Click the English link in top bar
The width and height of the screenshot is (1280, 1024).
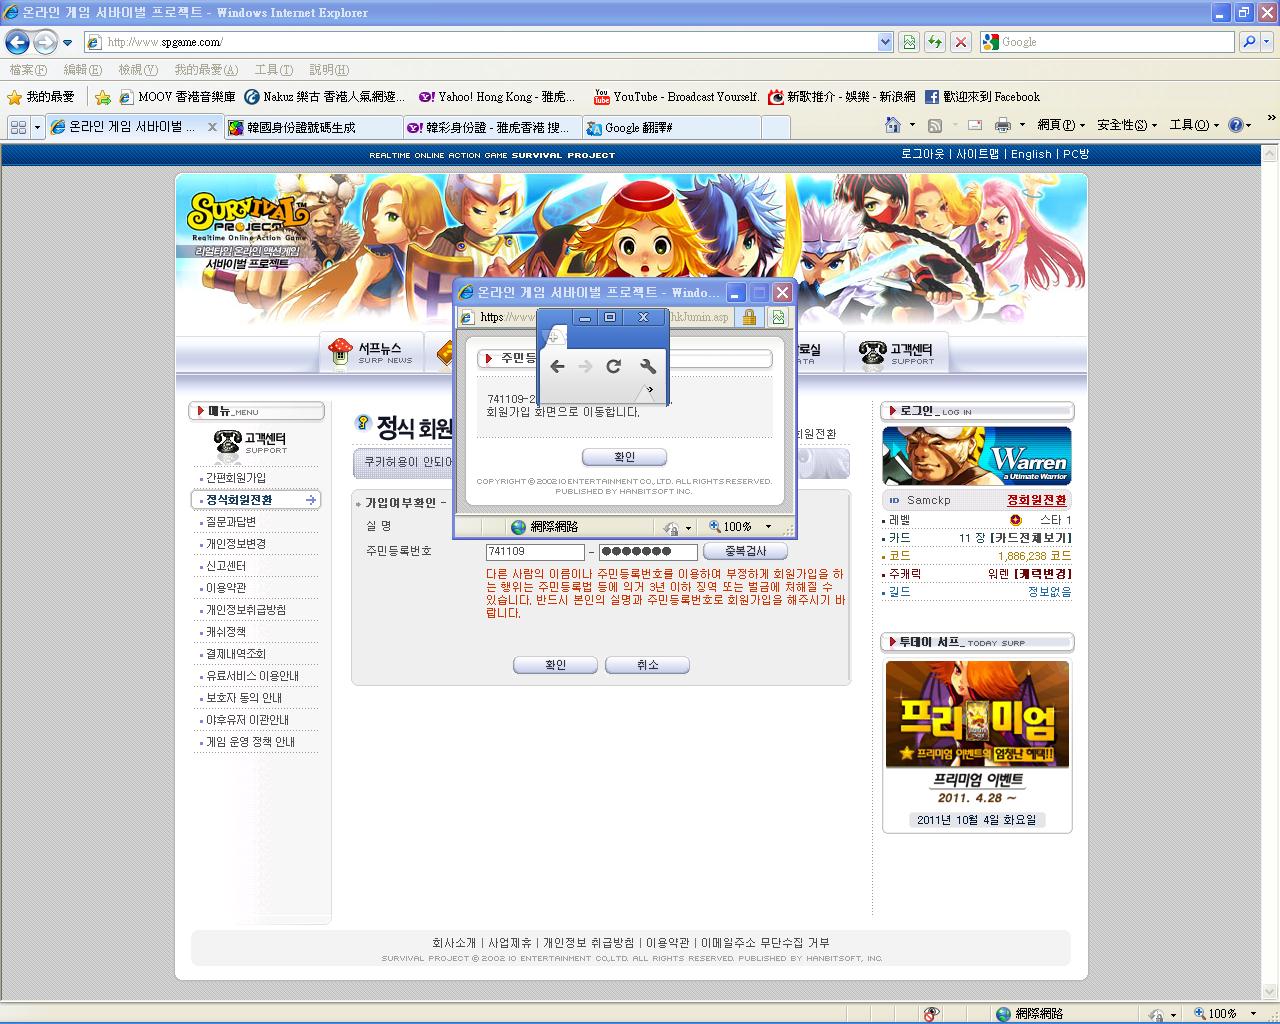coord(1030,154)
